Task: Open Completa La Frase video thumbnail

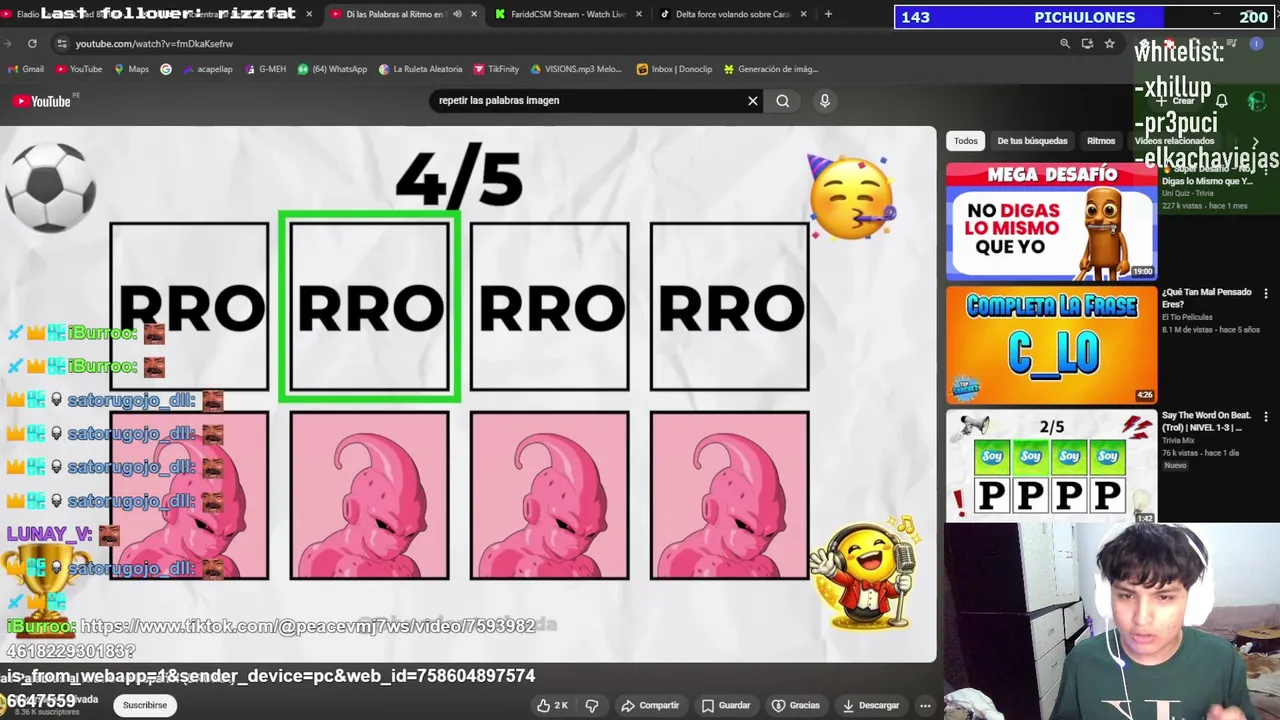Action: [x=1051, y=345]
